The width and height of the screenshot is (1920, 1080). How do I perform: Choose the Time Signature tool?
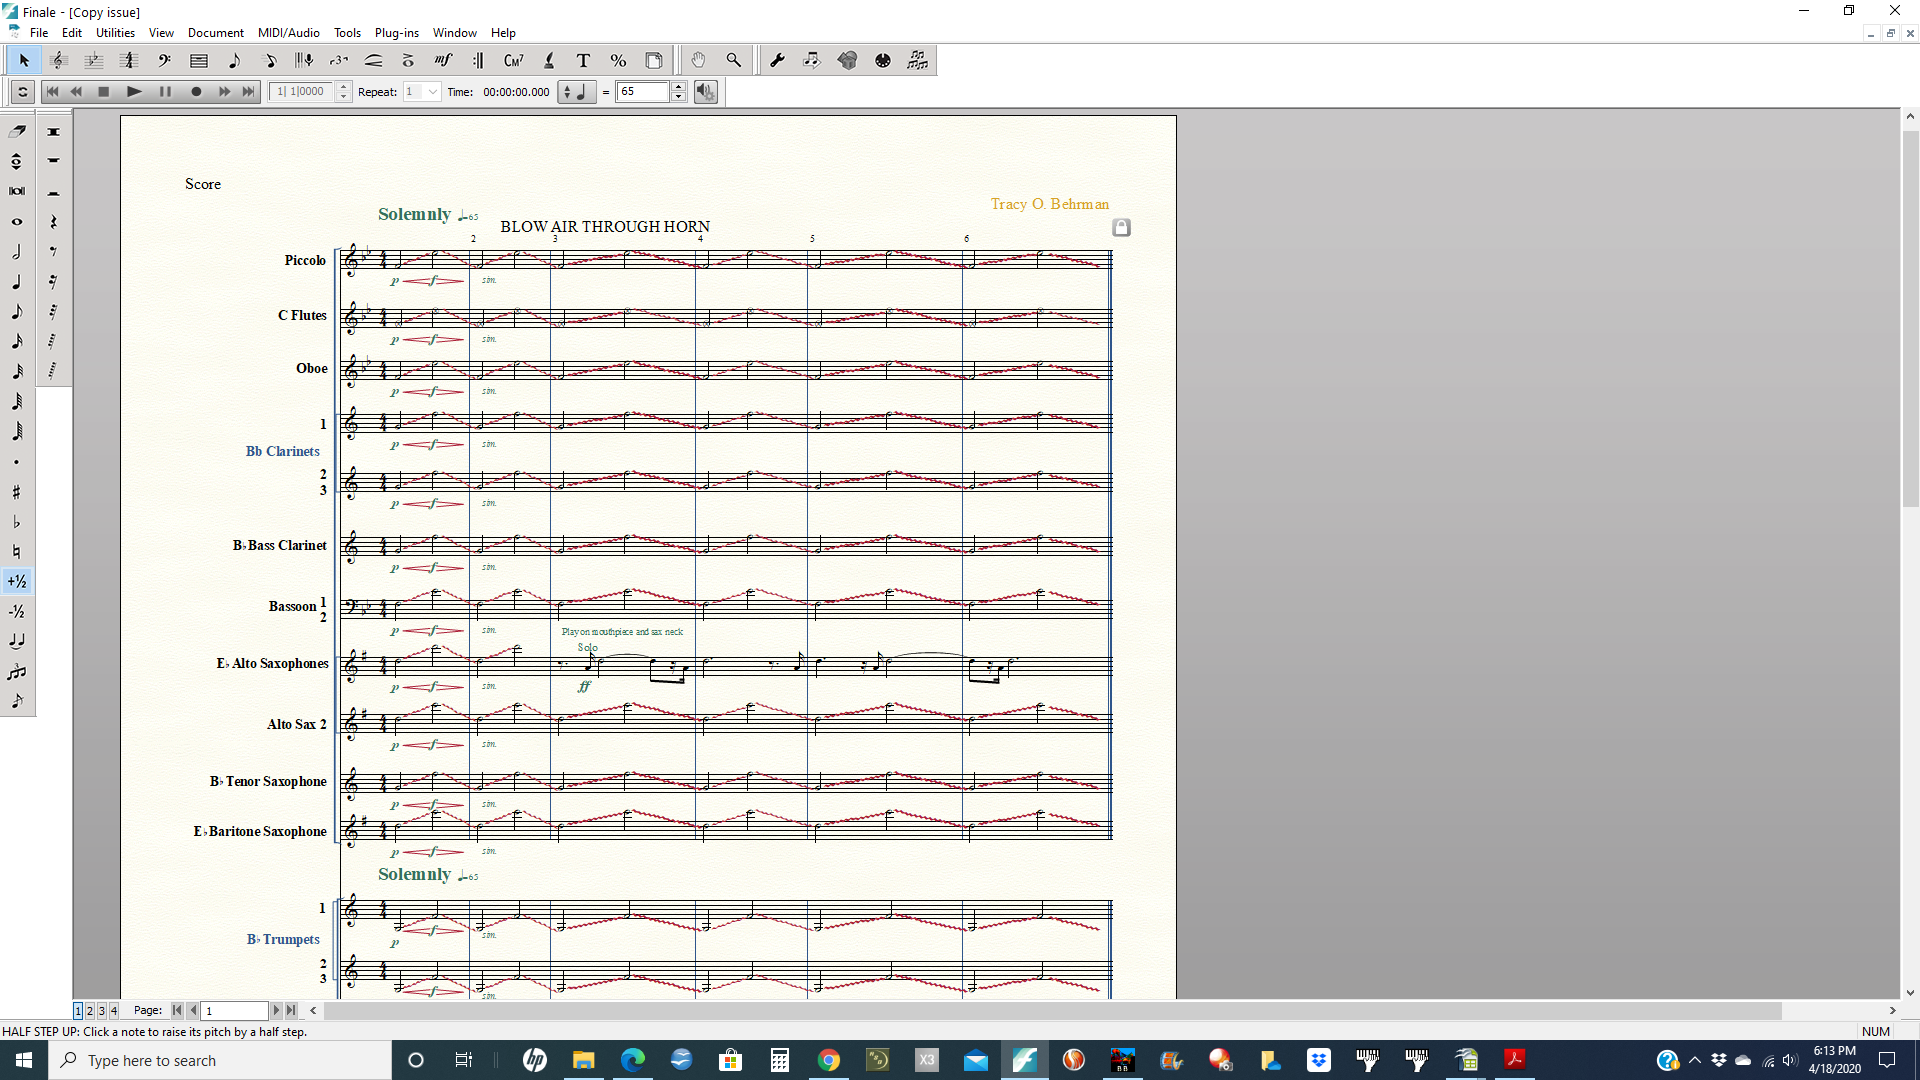pyautogui.click(x=128, y=61)
